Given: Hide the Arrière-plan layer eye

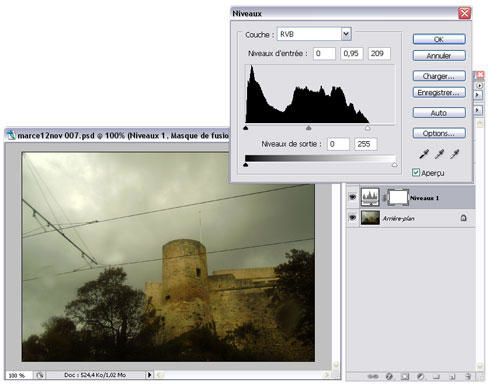Looking at the screenshot, I should tap(352, 218).
